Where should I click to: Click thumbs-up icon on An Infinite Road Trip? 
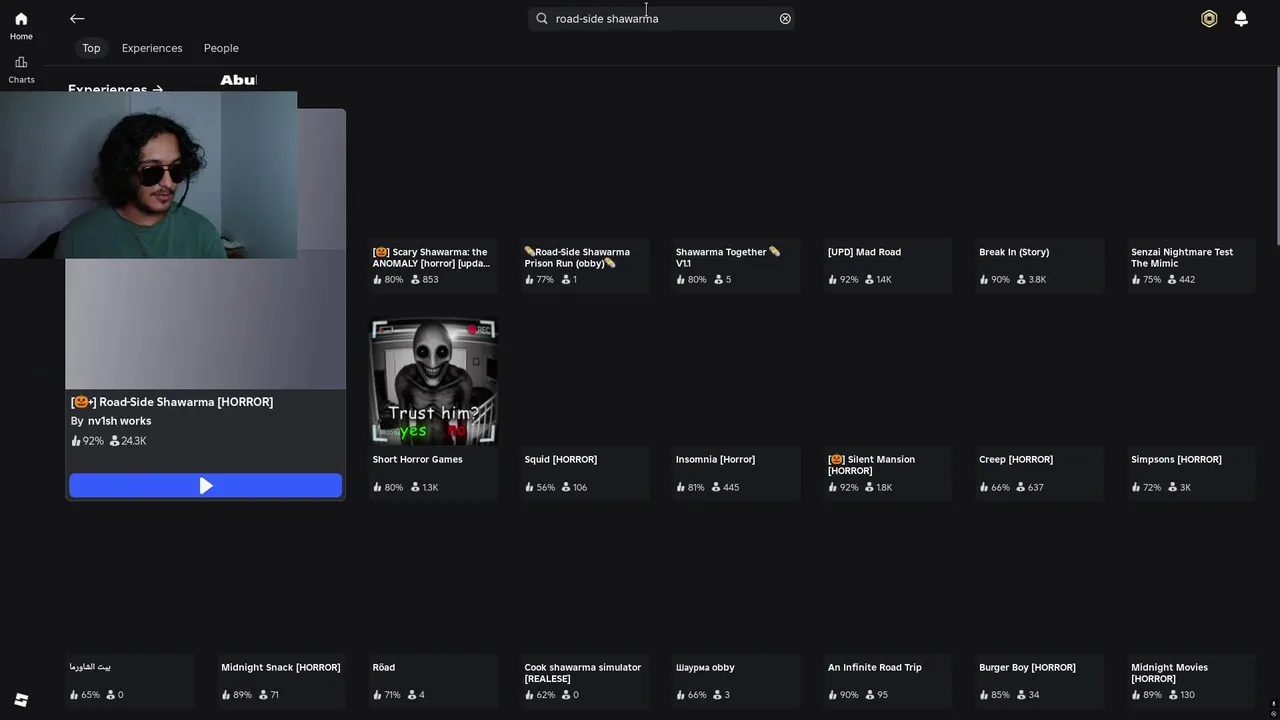(x=832, y=695)
